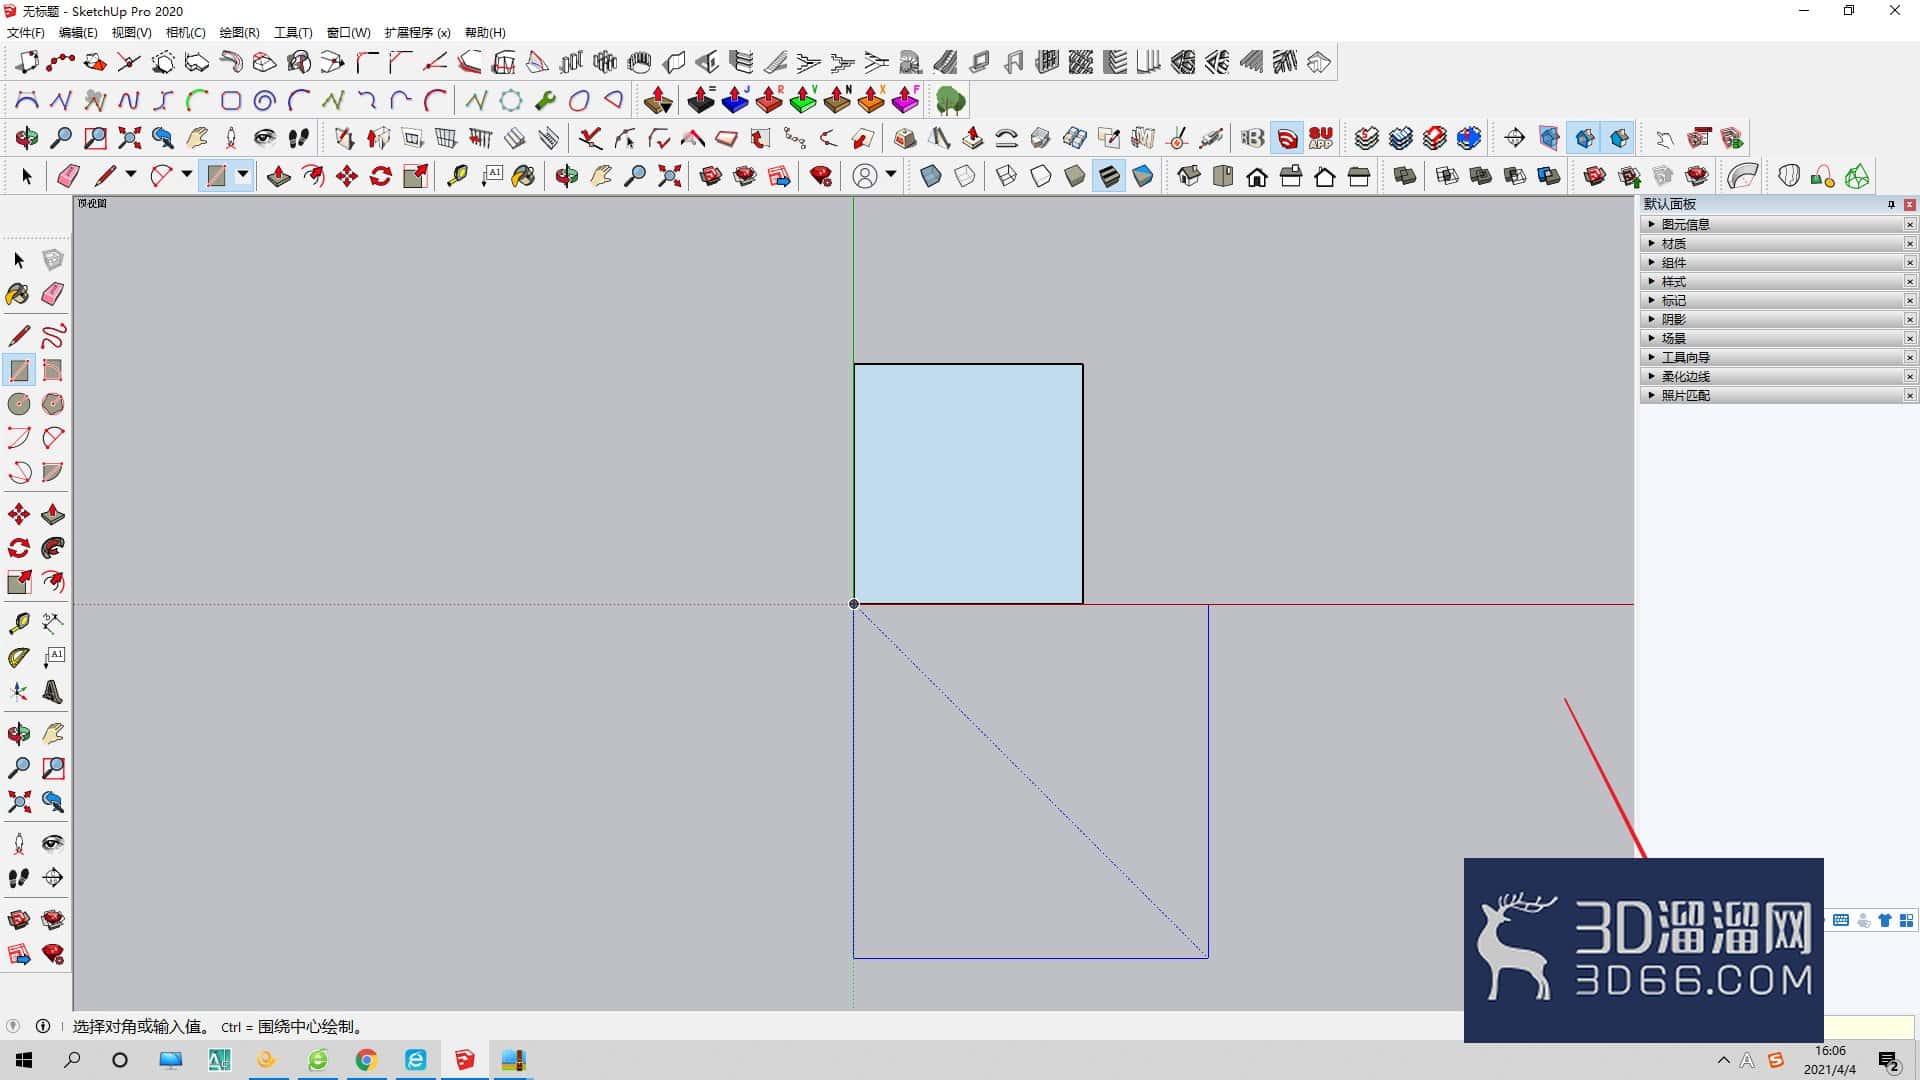This screenshot has height=1080, width=1920.
Task: Click the Zoom Extents tool in left toolbar
Action: pyautogui.click(x=18, y=802)
